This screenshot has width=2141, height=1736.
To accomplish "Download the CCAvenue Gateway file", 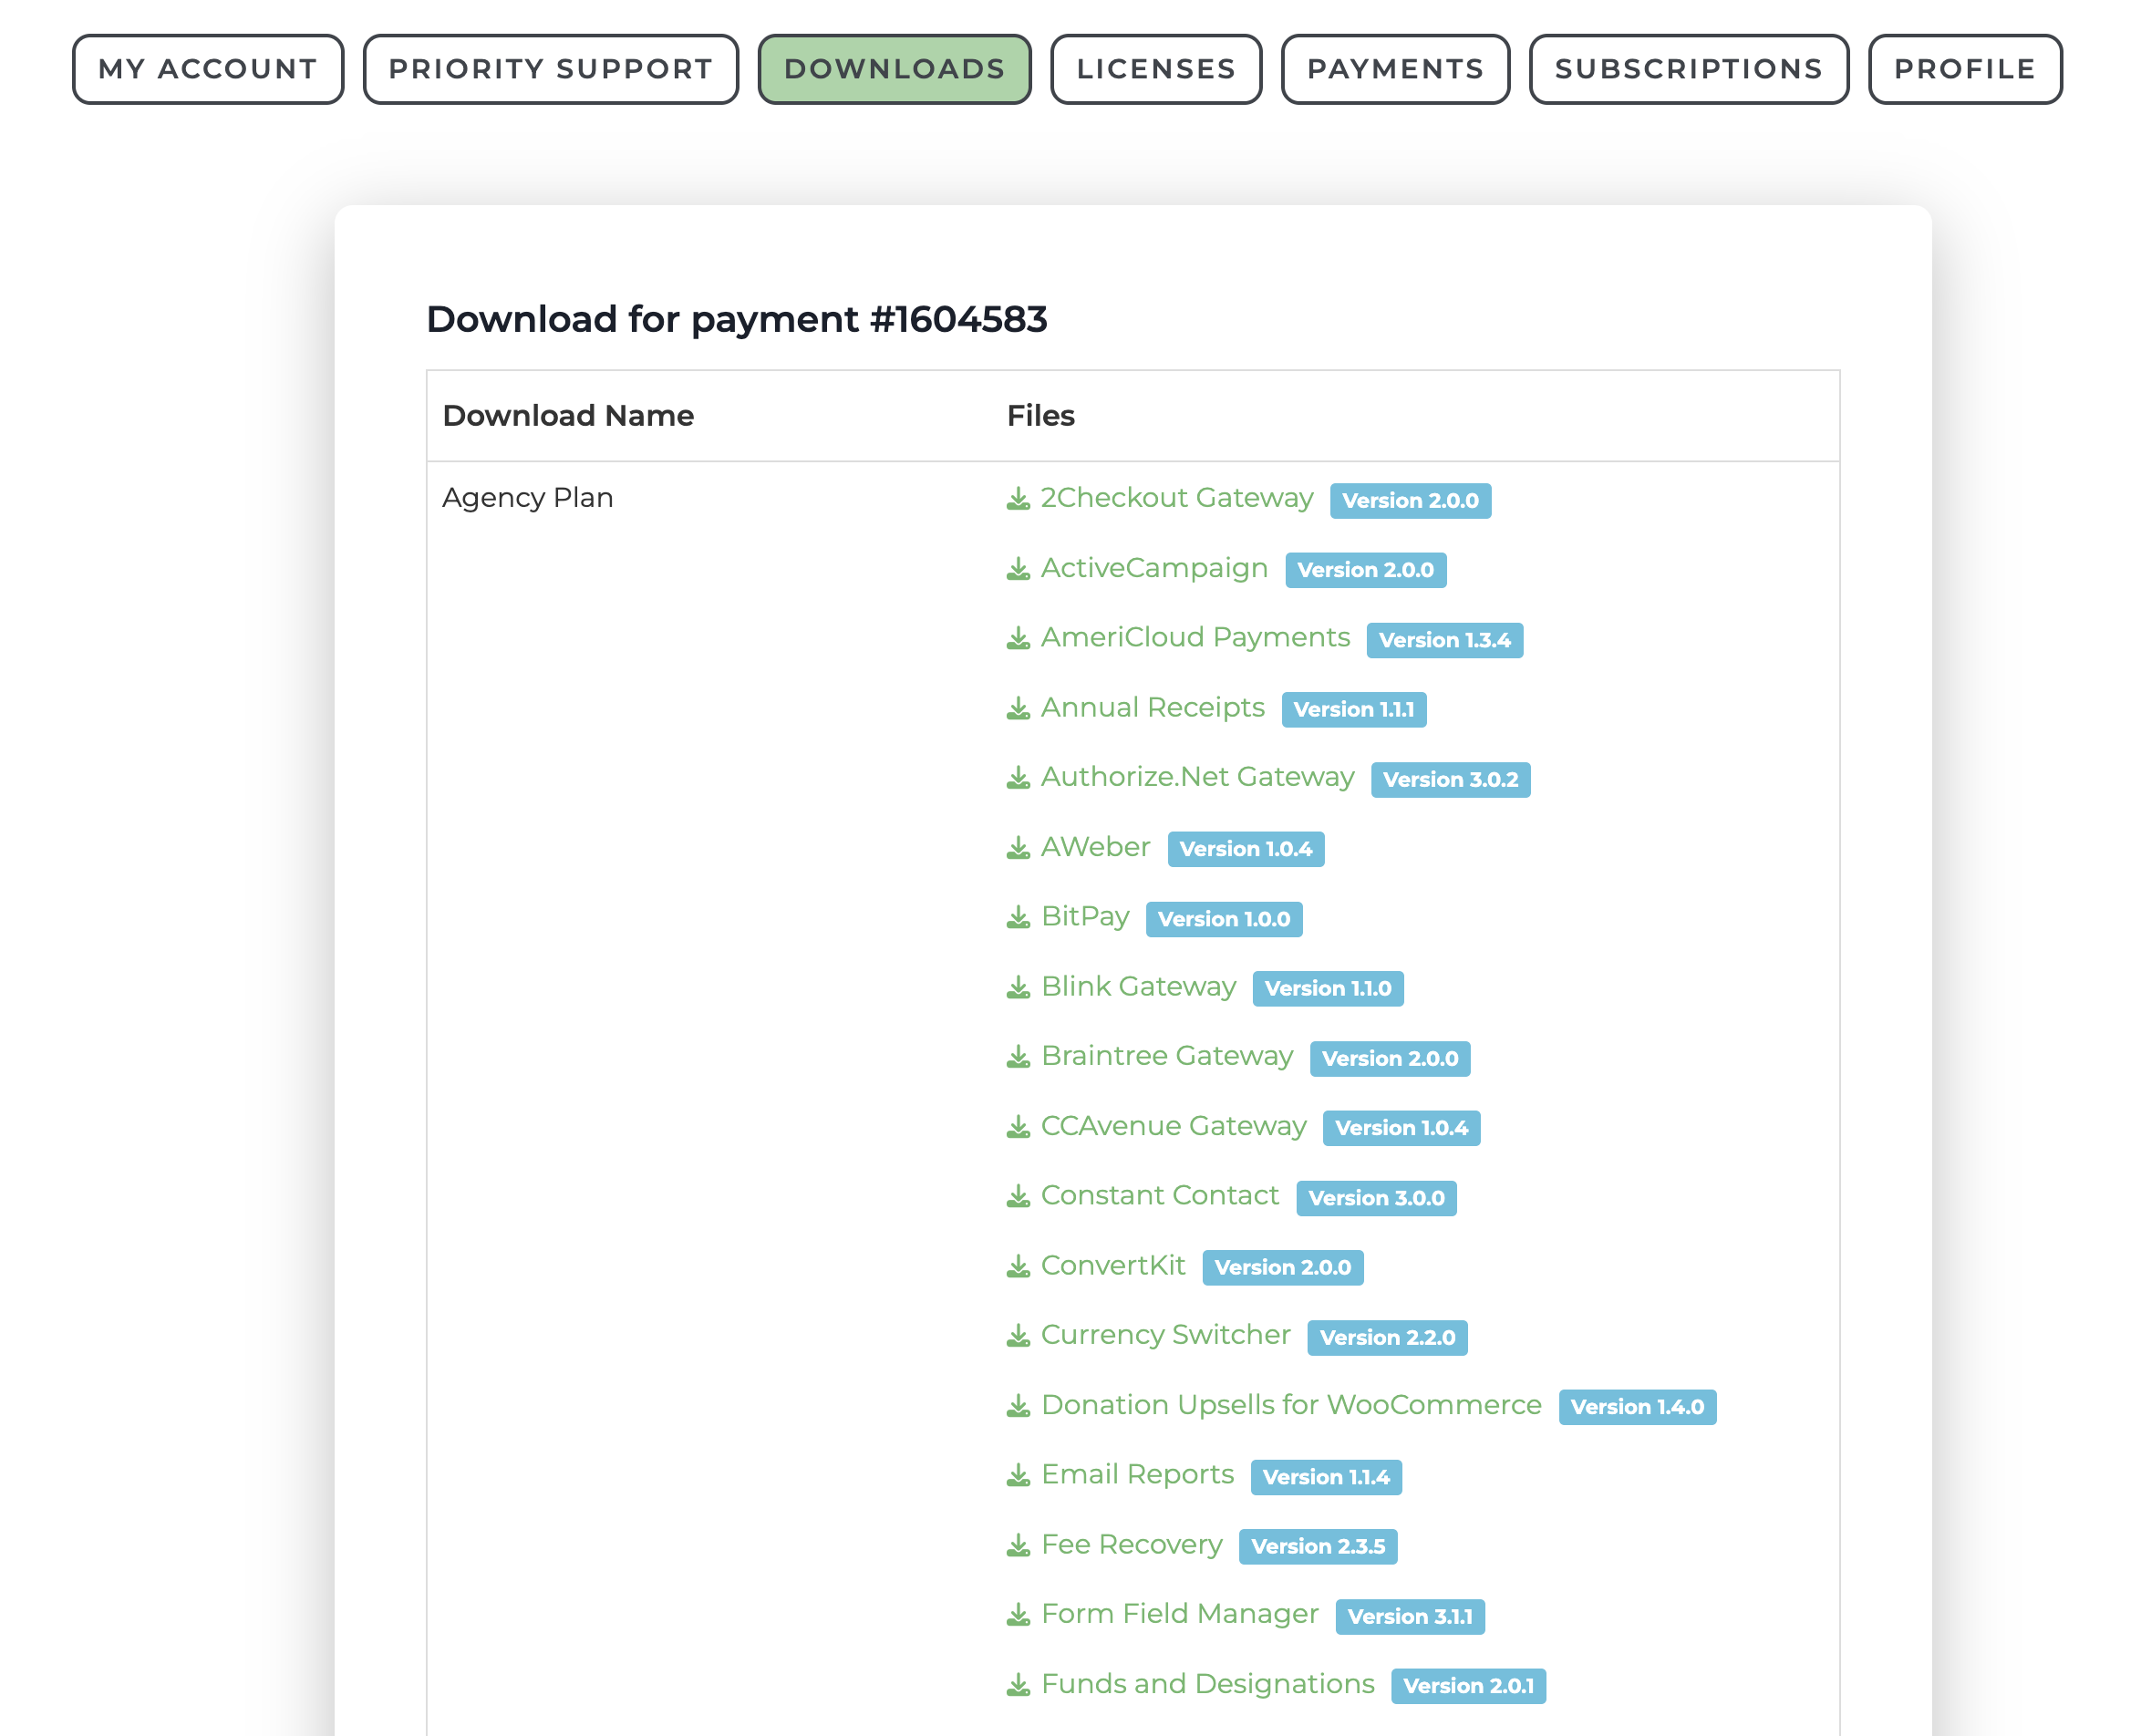I will tap(1173, 1126).
